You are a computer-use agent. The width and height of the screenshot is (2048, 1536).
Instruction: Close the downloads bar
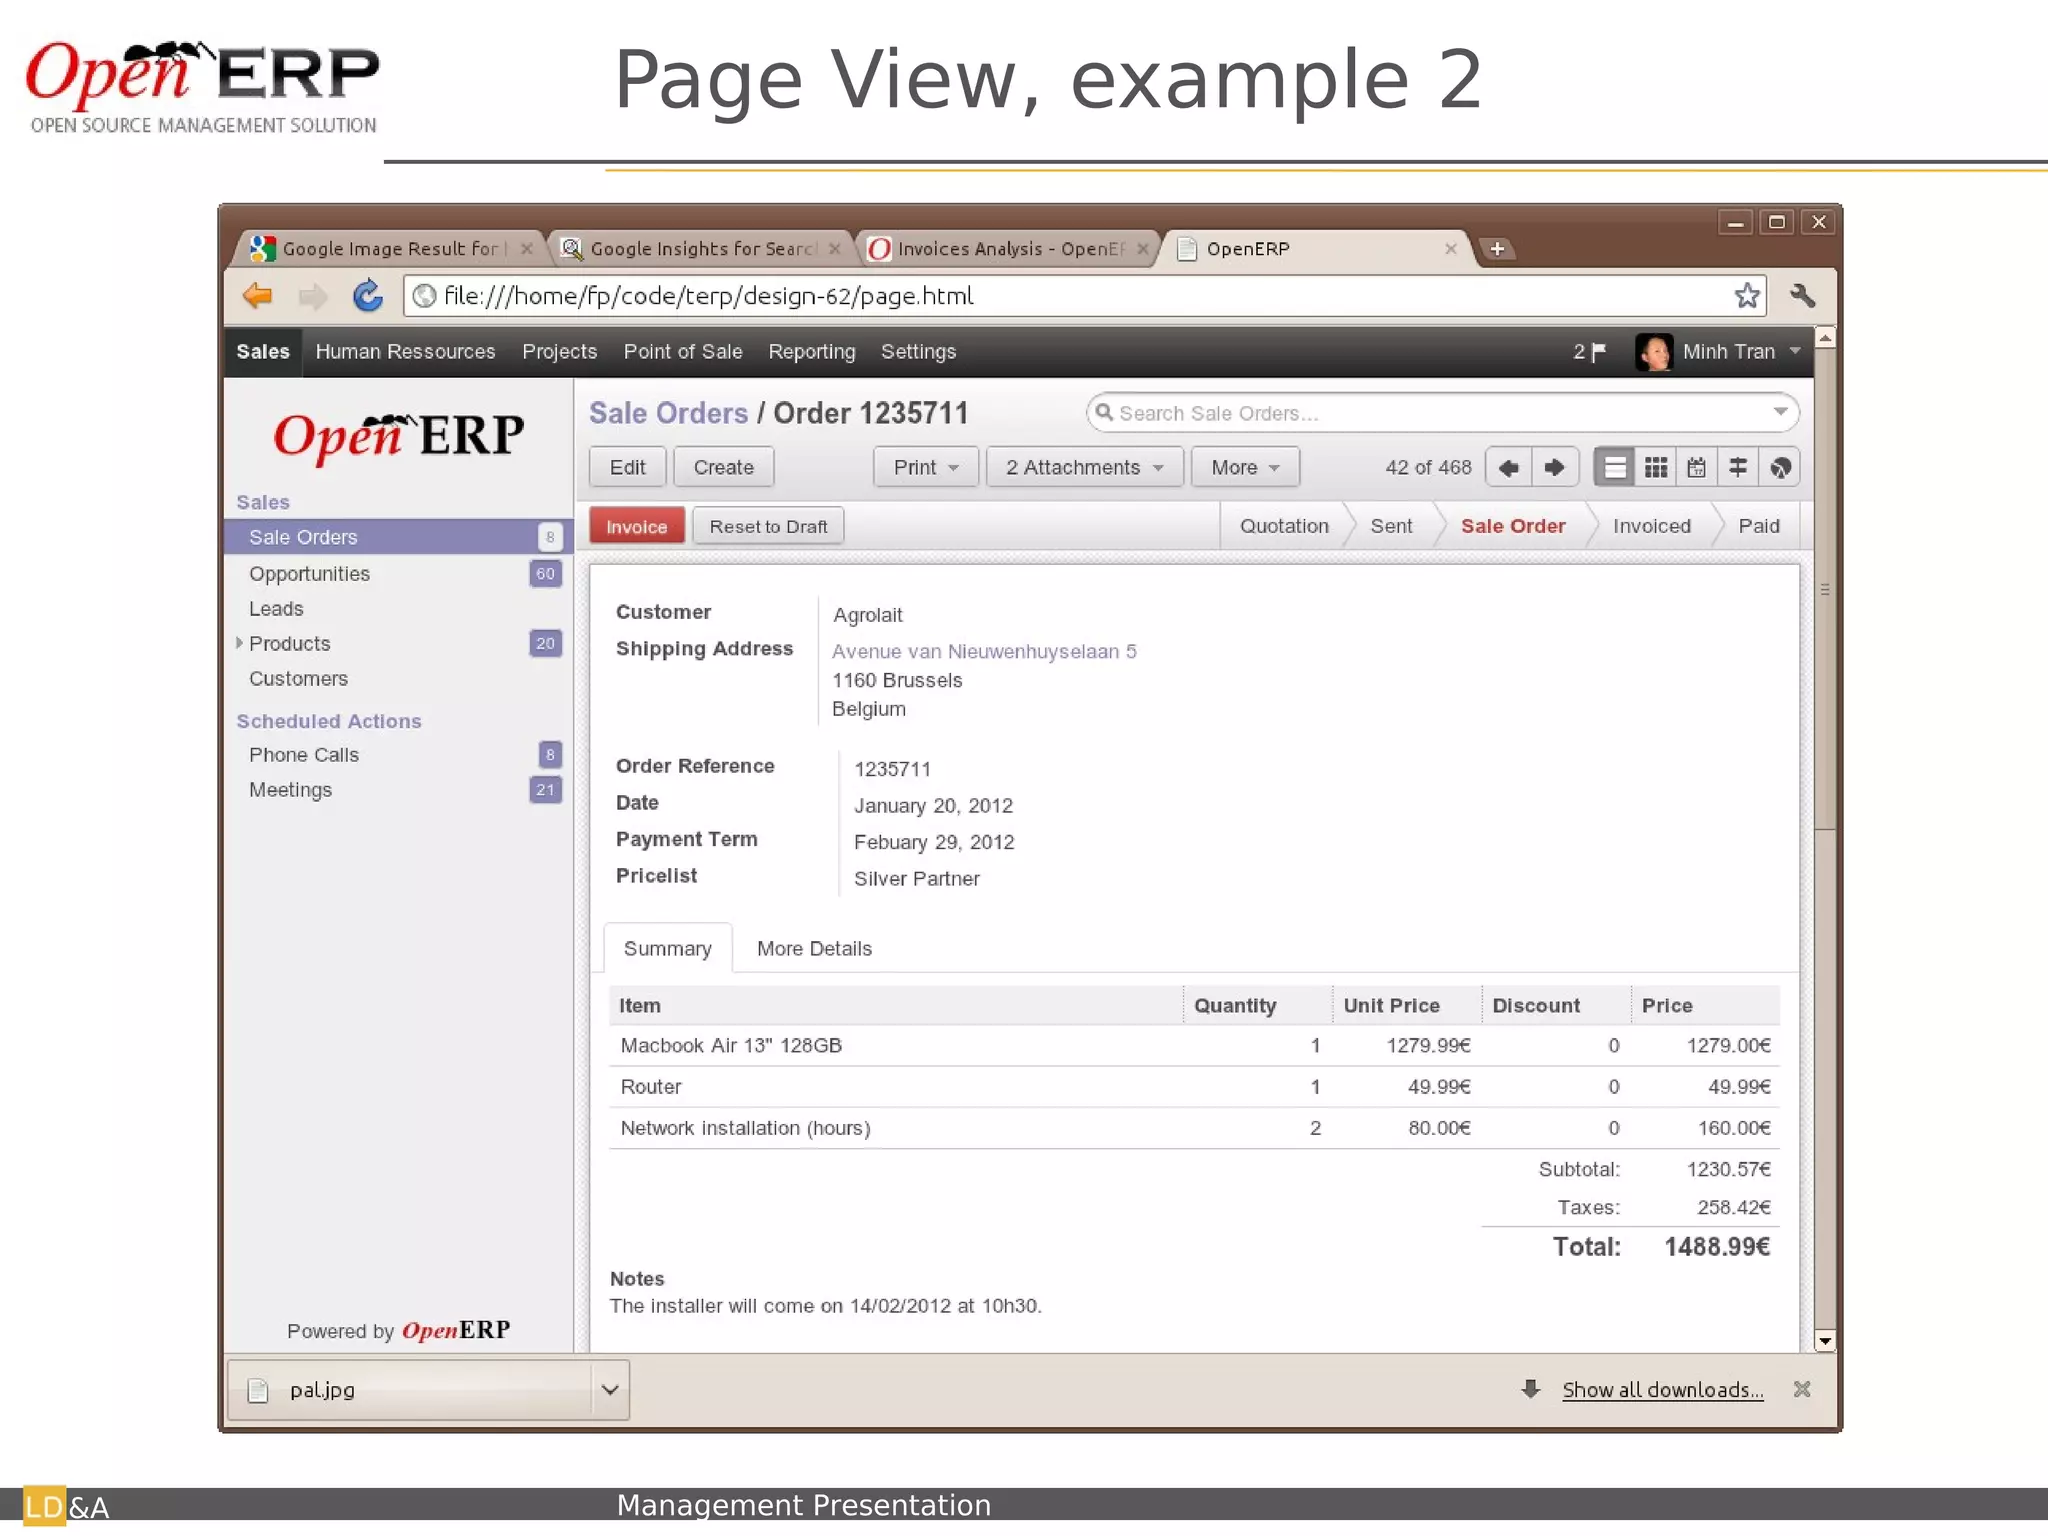click(1802, 1389)
